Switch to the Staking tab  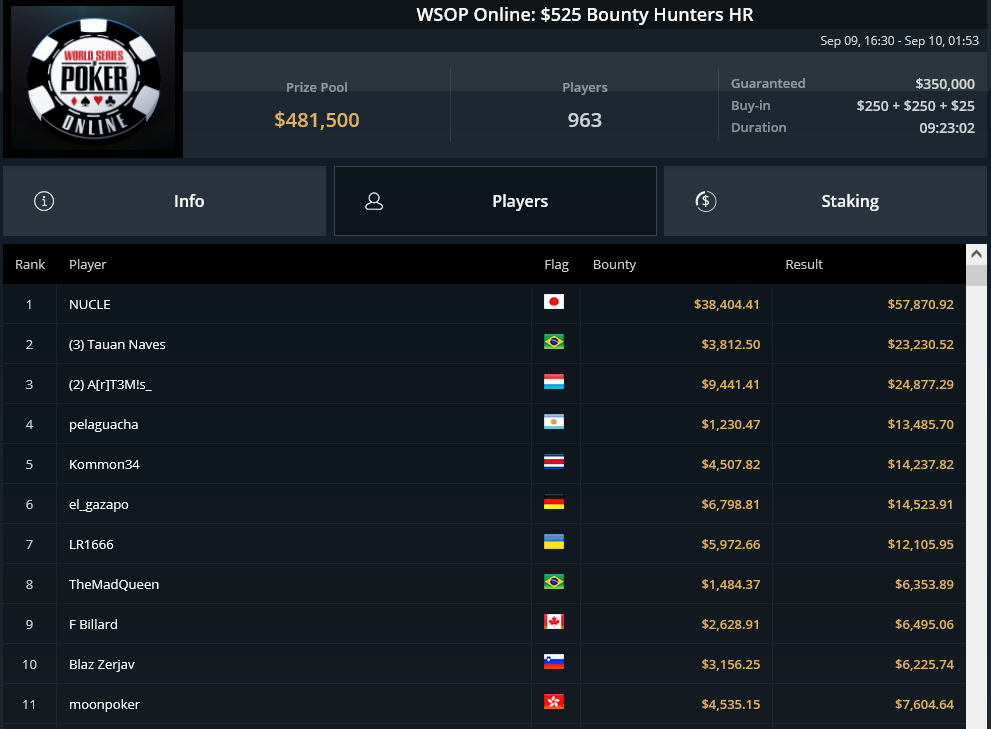(x=825, y=201)
